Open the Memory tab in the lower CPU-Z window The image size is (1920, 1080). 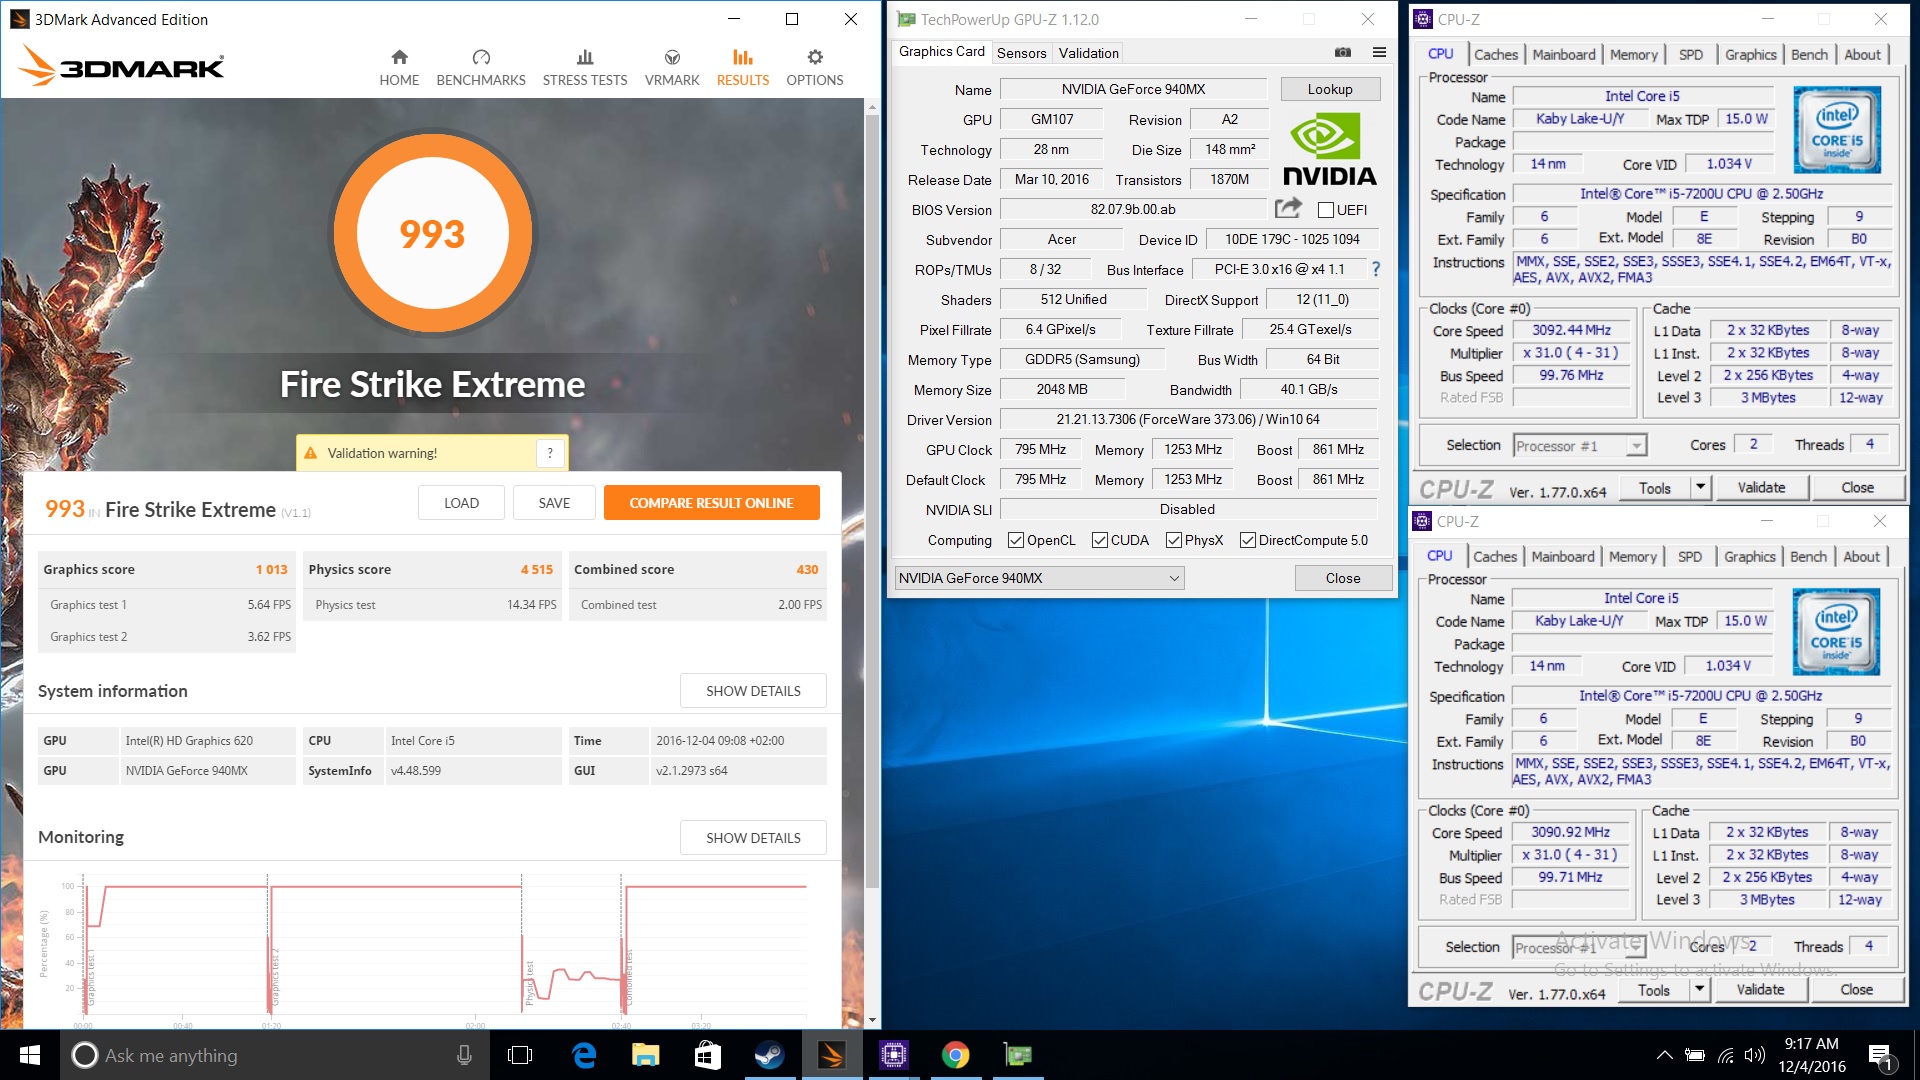[x=1632, y=557]
